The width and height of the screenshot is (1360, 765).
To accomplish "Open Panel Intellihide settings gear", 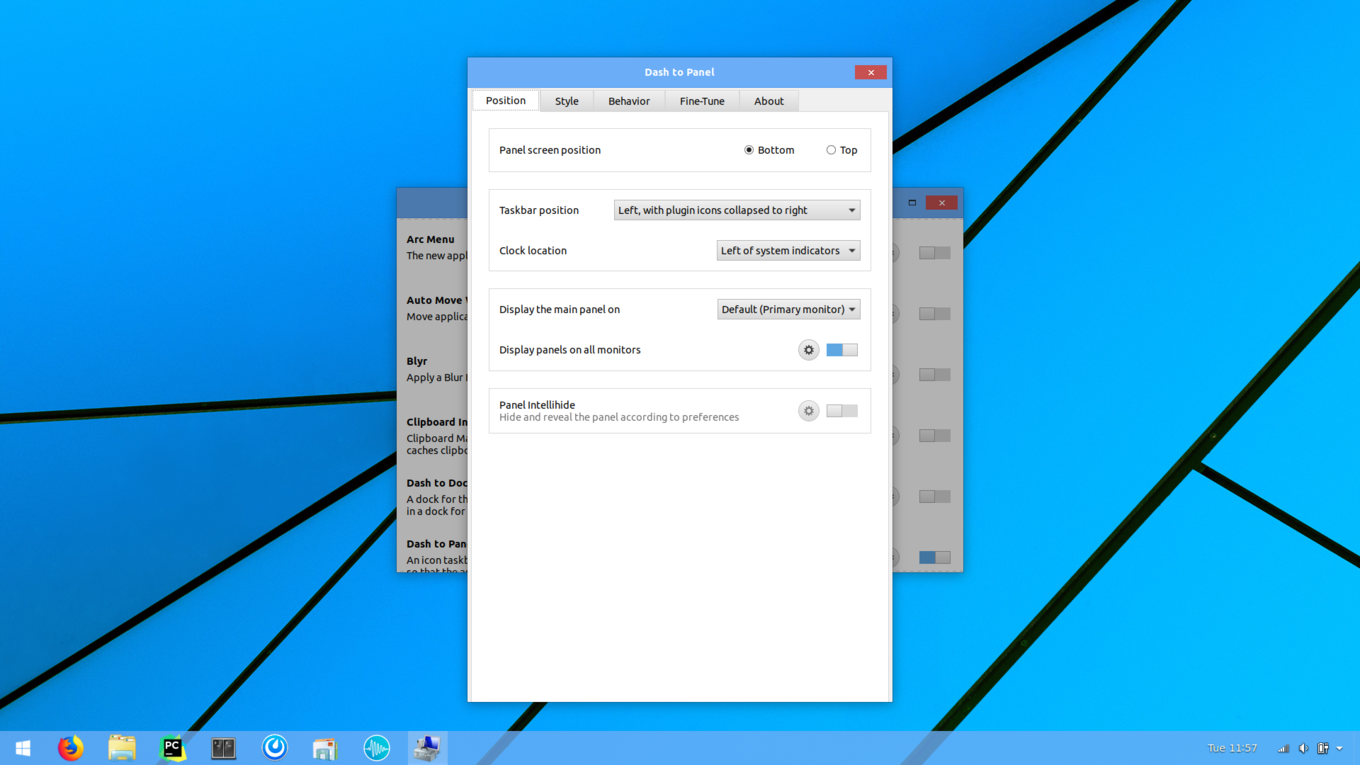I will click(808, 411).
